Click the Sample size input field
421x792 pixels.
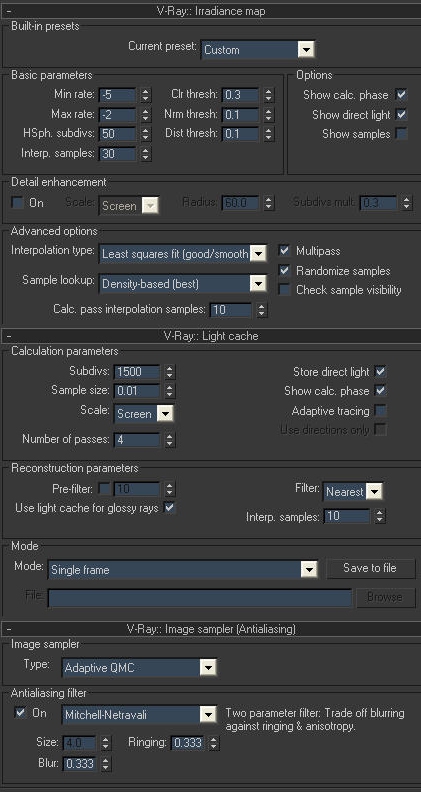click(x=136, y=391)
